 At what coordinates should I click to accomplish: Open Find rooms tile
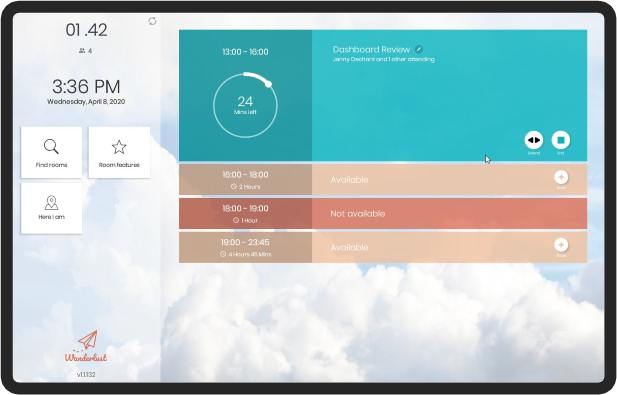coord(52,152)
